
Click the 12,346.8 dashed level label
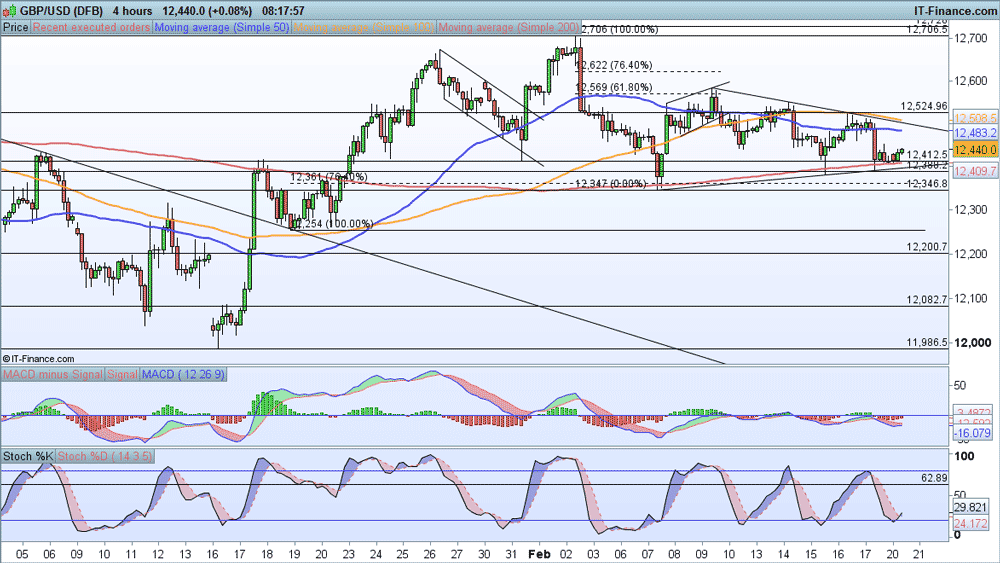coord(927,184)
